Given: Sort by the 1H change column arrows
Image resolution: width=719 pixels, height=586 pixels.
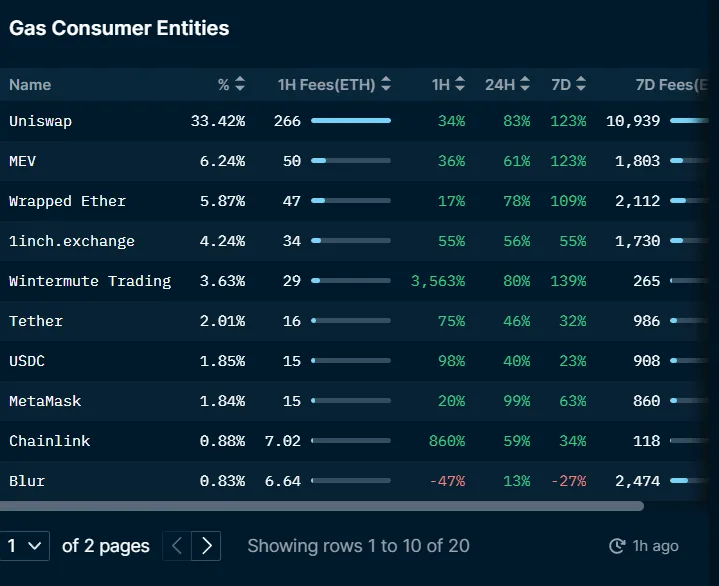Looking at the screenshot, I should 460,84.
